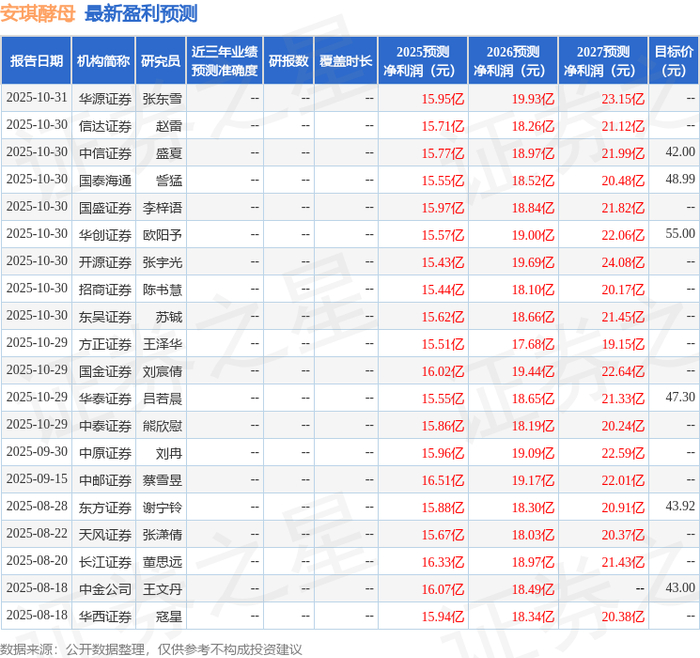The width and height of the screenshot is (700, 658).
Task: Click the 16.33亿 profit value
Action: (443, 562)
